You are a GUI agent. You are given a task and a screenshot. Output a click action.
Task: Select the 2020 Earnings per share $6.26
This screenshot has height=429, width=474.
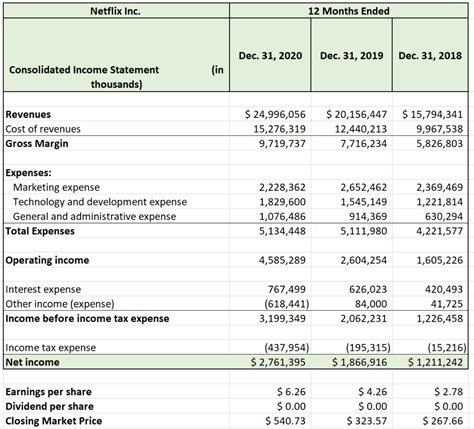(x=291, y=392)
